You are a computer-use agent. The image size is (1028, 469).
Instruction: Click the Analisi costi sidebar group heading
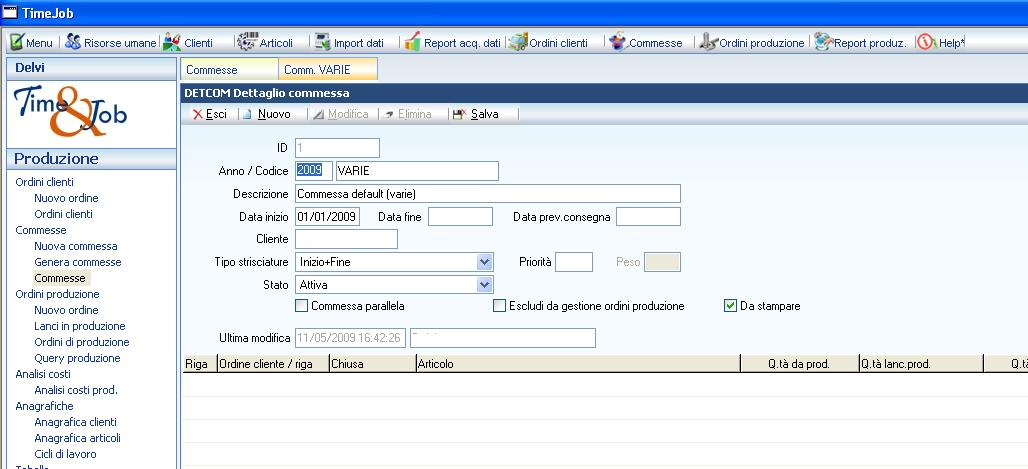click(x=43, y=374)
